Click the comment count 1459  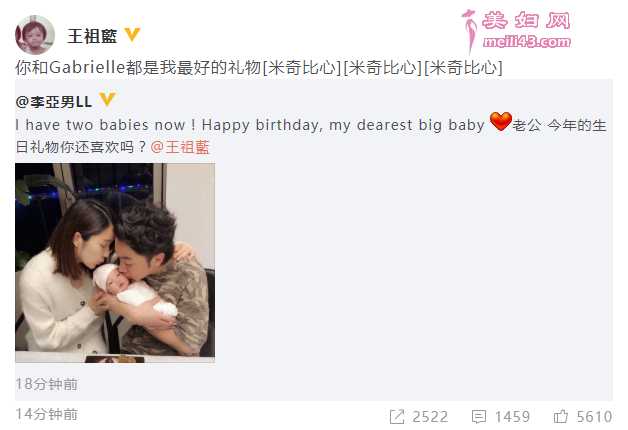tap(512, 417)
